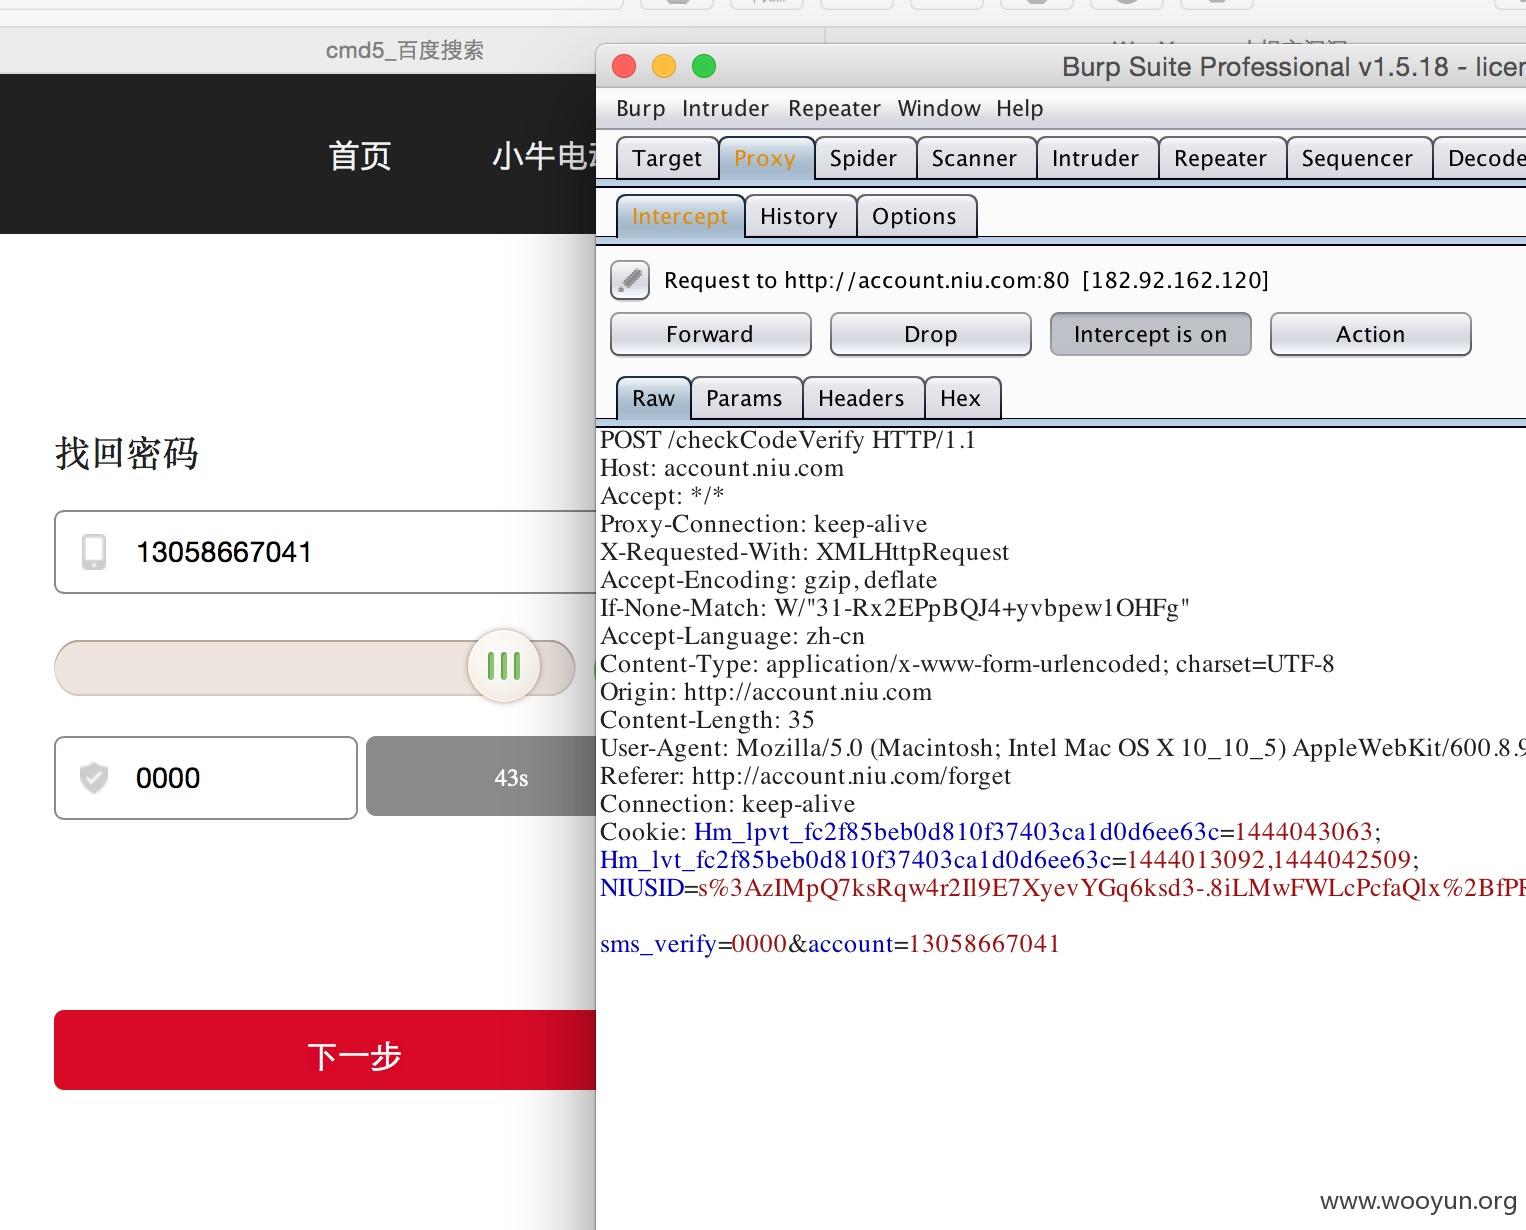The height and width of the screenshot is (1230, 1526).
Task: Drop the intercepted request
Action: (930, 334)
